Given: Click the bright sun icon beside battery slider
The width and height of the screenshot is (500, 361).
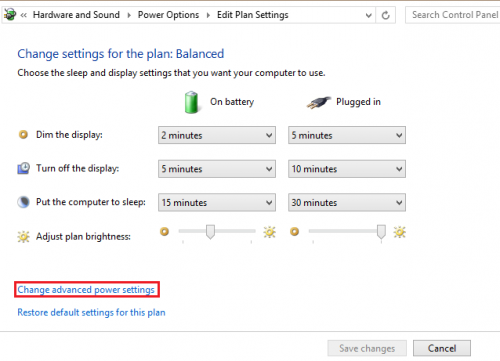Looking at the screenshot, I should tap(269, 232).
